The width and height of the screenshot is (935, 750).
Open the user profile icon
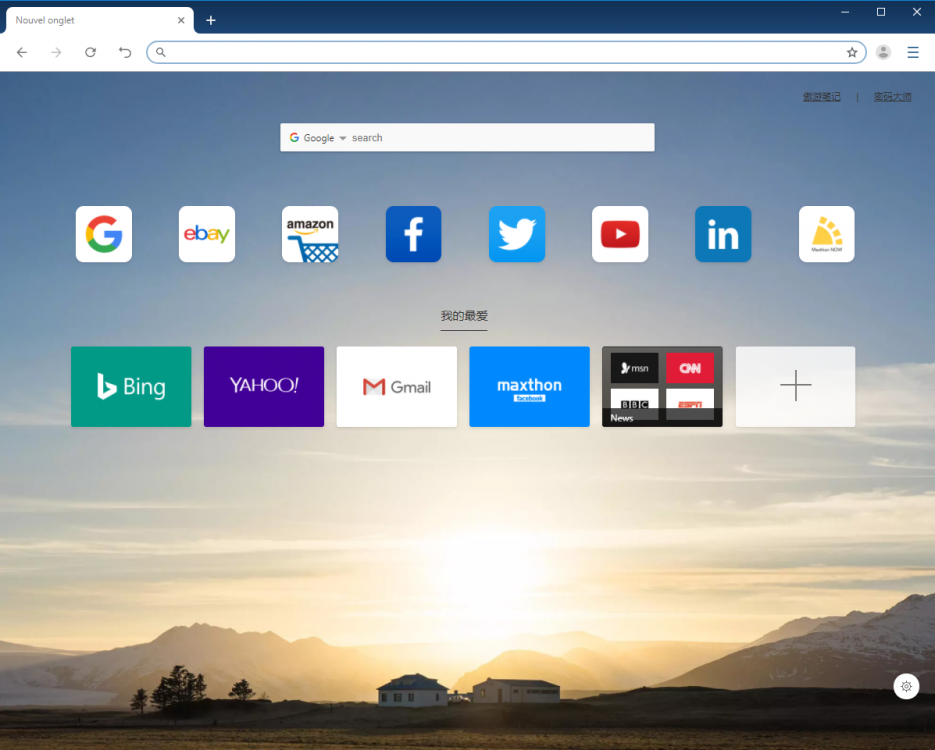click(x=883, y=52)
